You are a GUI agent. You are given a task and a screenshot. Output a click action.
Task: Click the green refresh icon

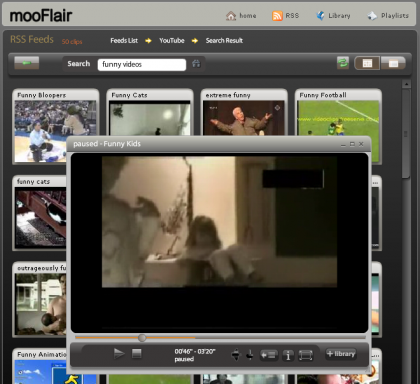(x=343, y=63)
